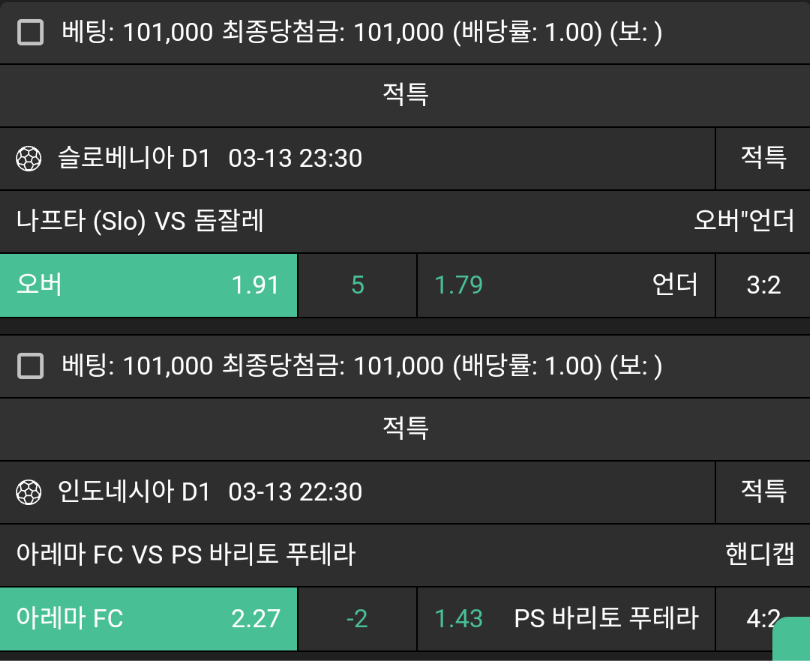Click the over/under line value 5
This screenshot has height=661, width=810.
357,285
